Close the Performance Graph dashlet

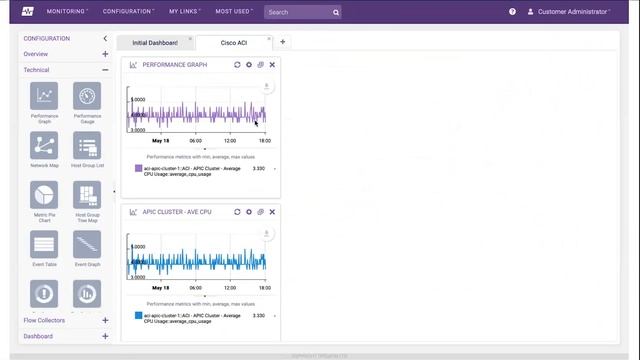point(272,64)
